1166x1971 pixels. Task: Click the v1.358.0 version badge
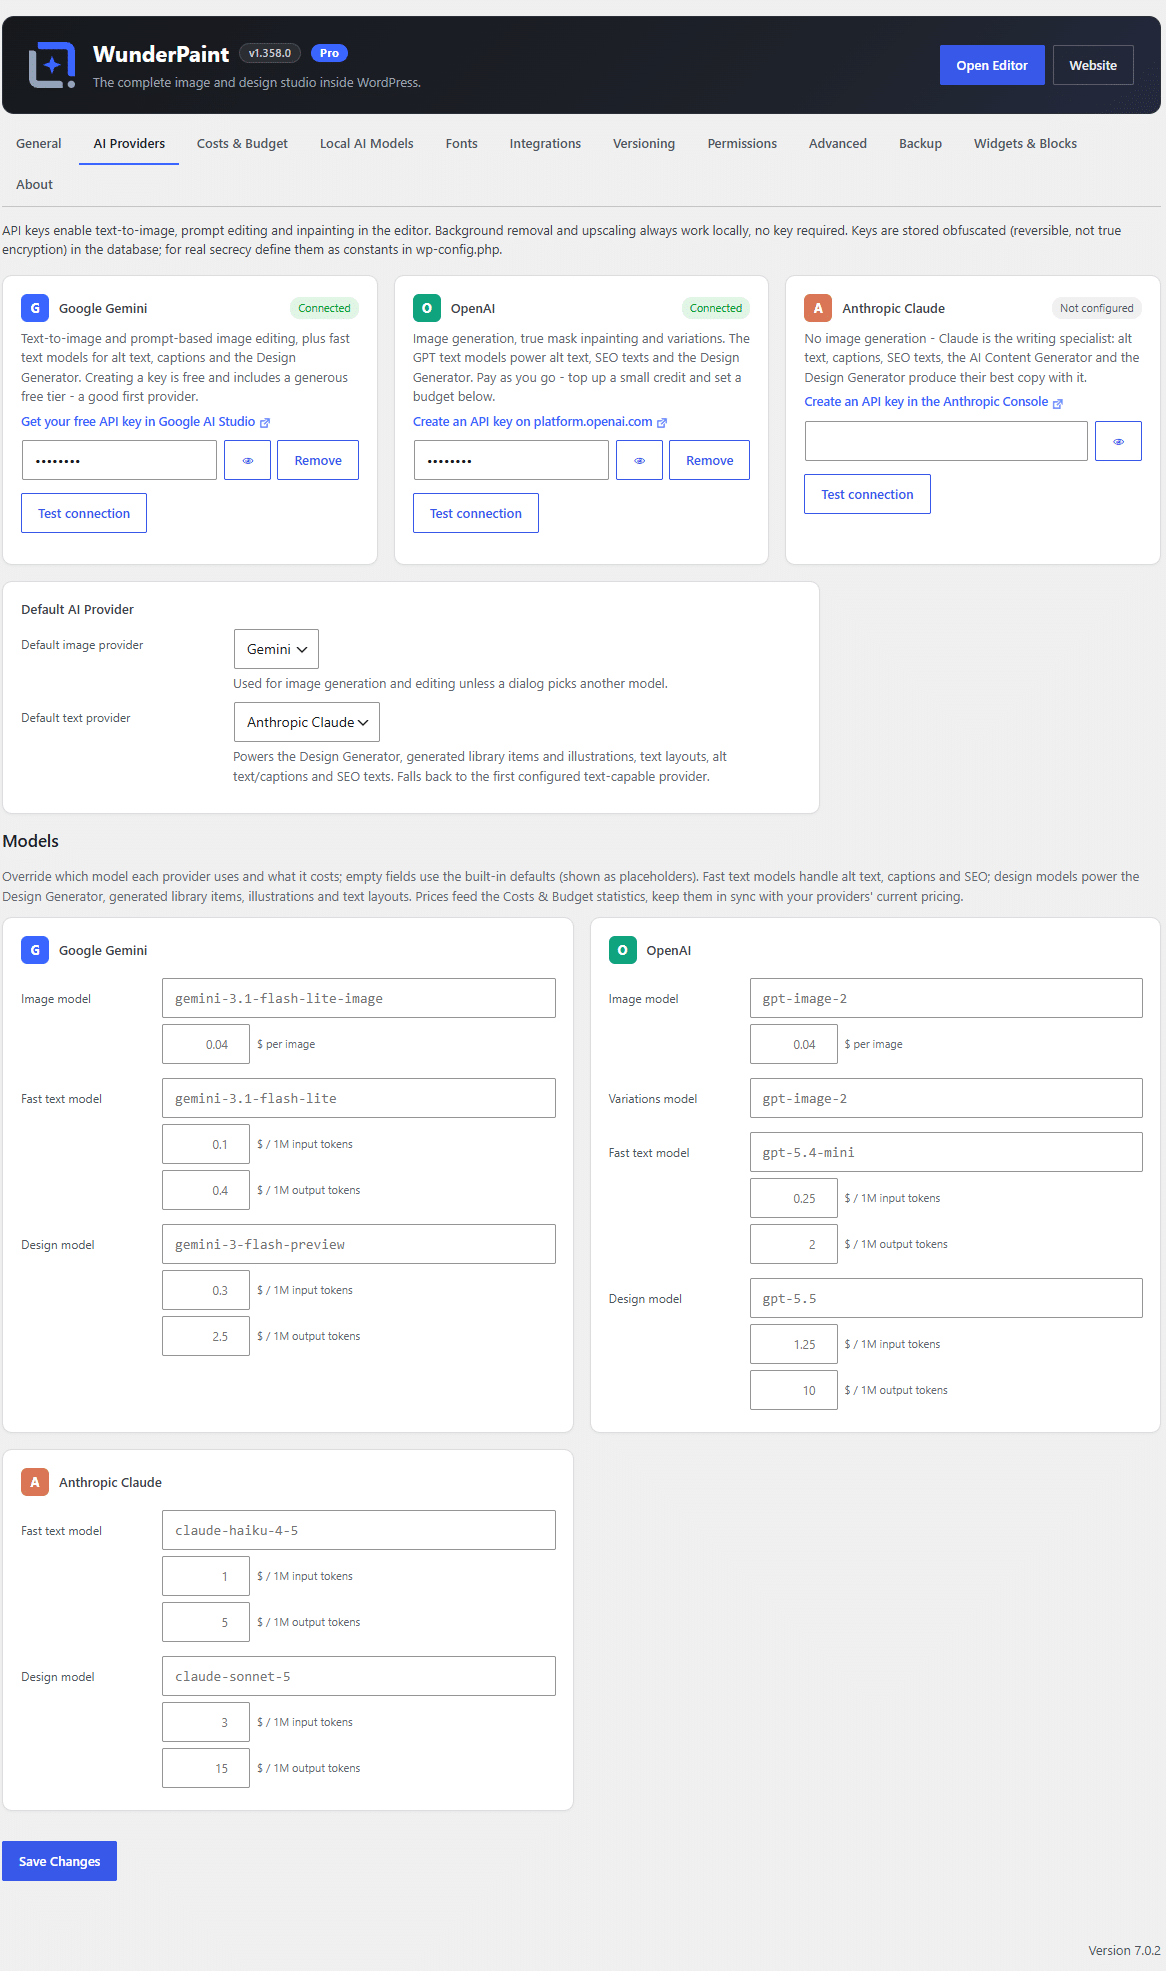(270, 53)
